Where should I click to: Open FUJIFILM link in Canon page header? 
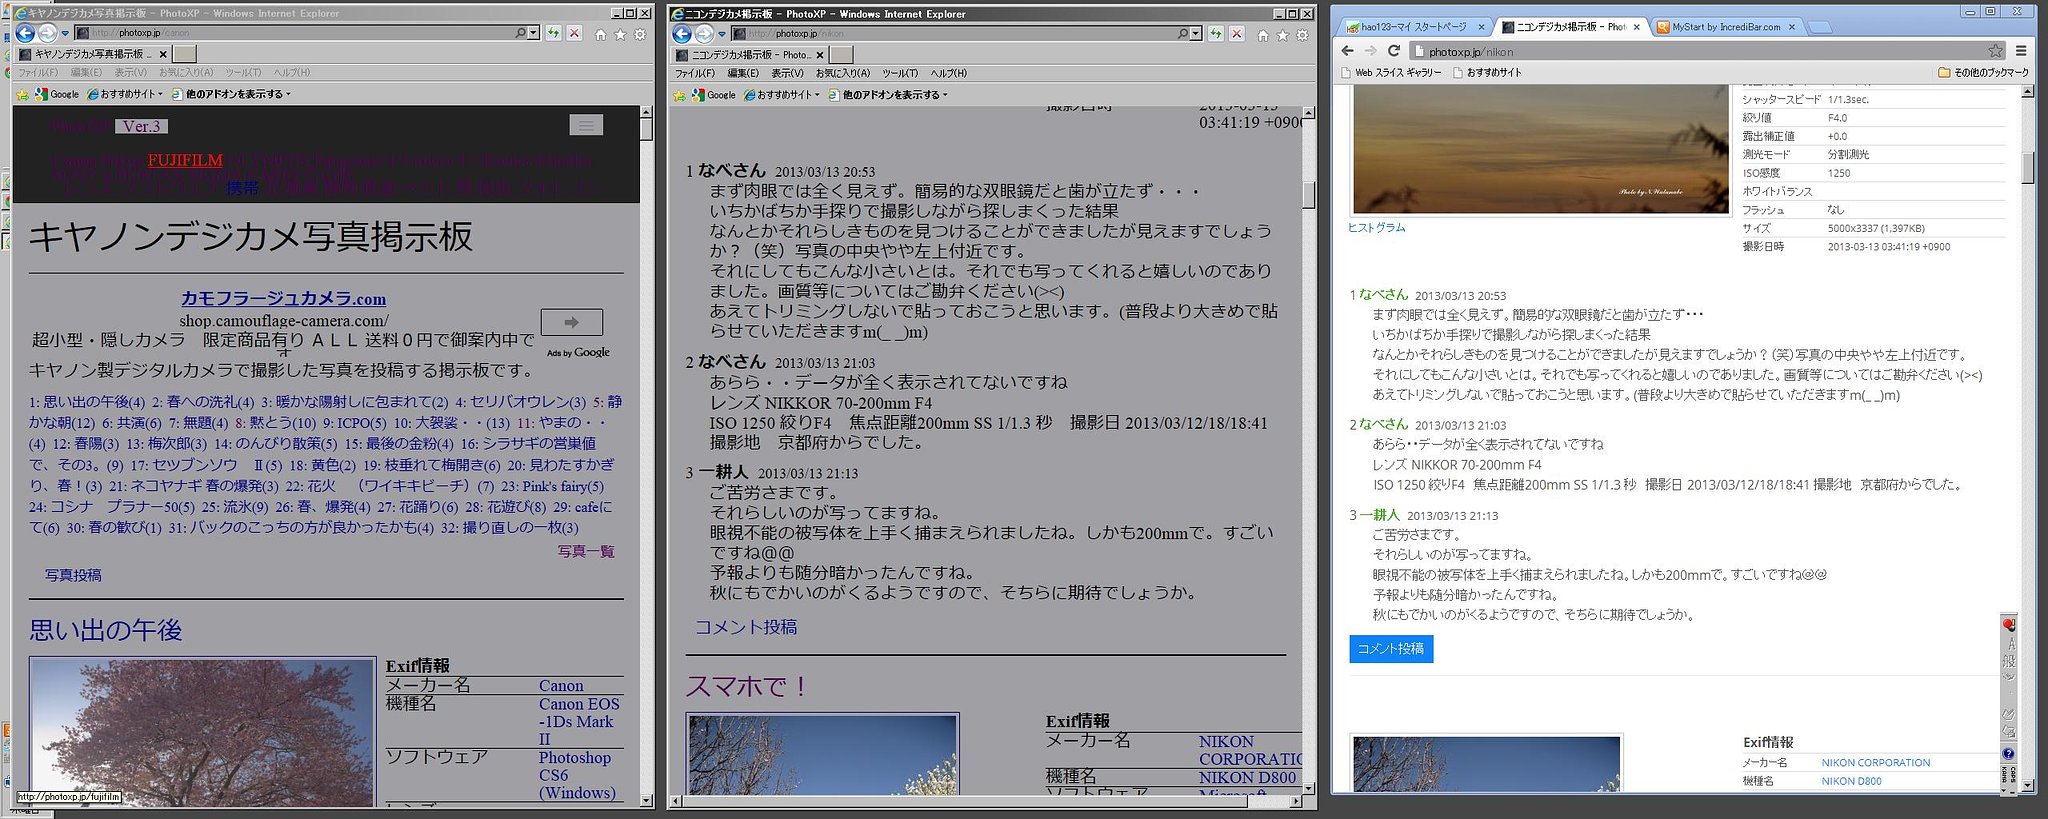(185, 160)
